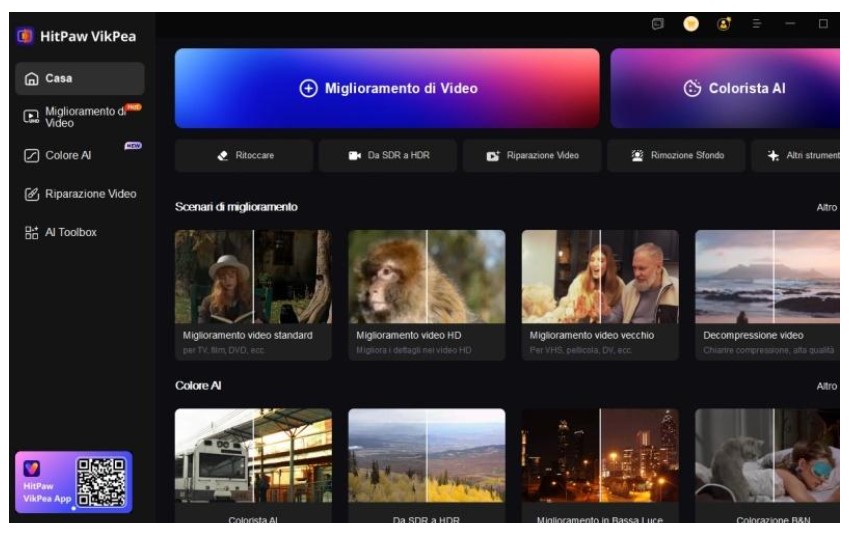Open Da SDR a HDR landscape thumbnail

[x=427, y=455]
